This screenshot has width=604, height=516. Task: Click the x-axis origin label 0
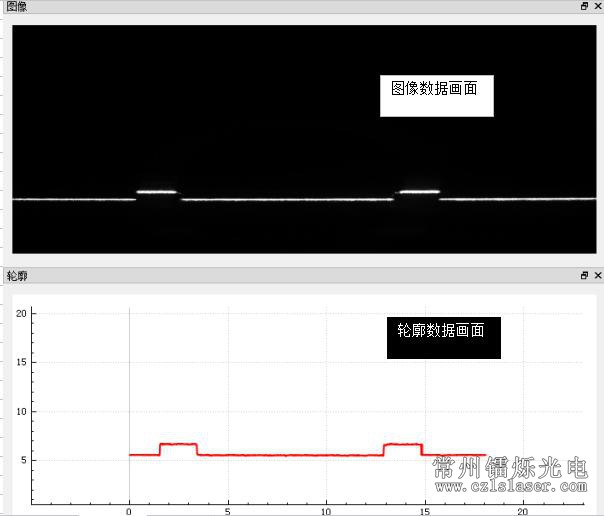129,510
